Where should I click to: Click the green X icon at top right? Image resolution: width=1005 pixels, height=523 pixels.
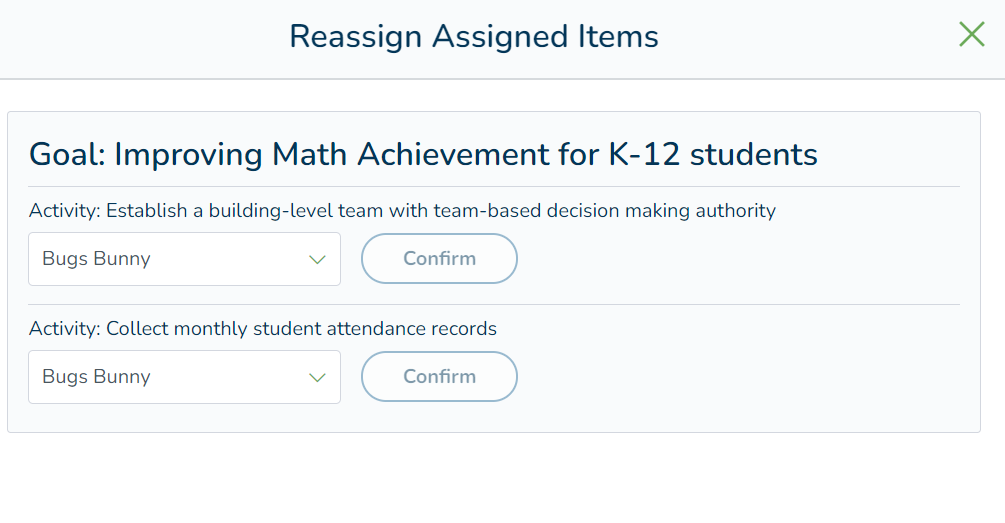[x=971, y=35]
